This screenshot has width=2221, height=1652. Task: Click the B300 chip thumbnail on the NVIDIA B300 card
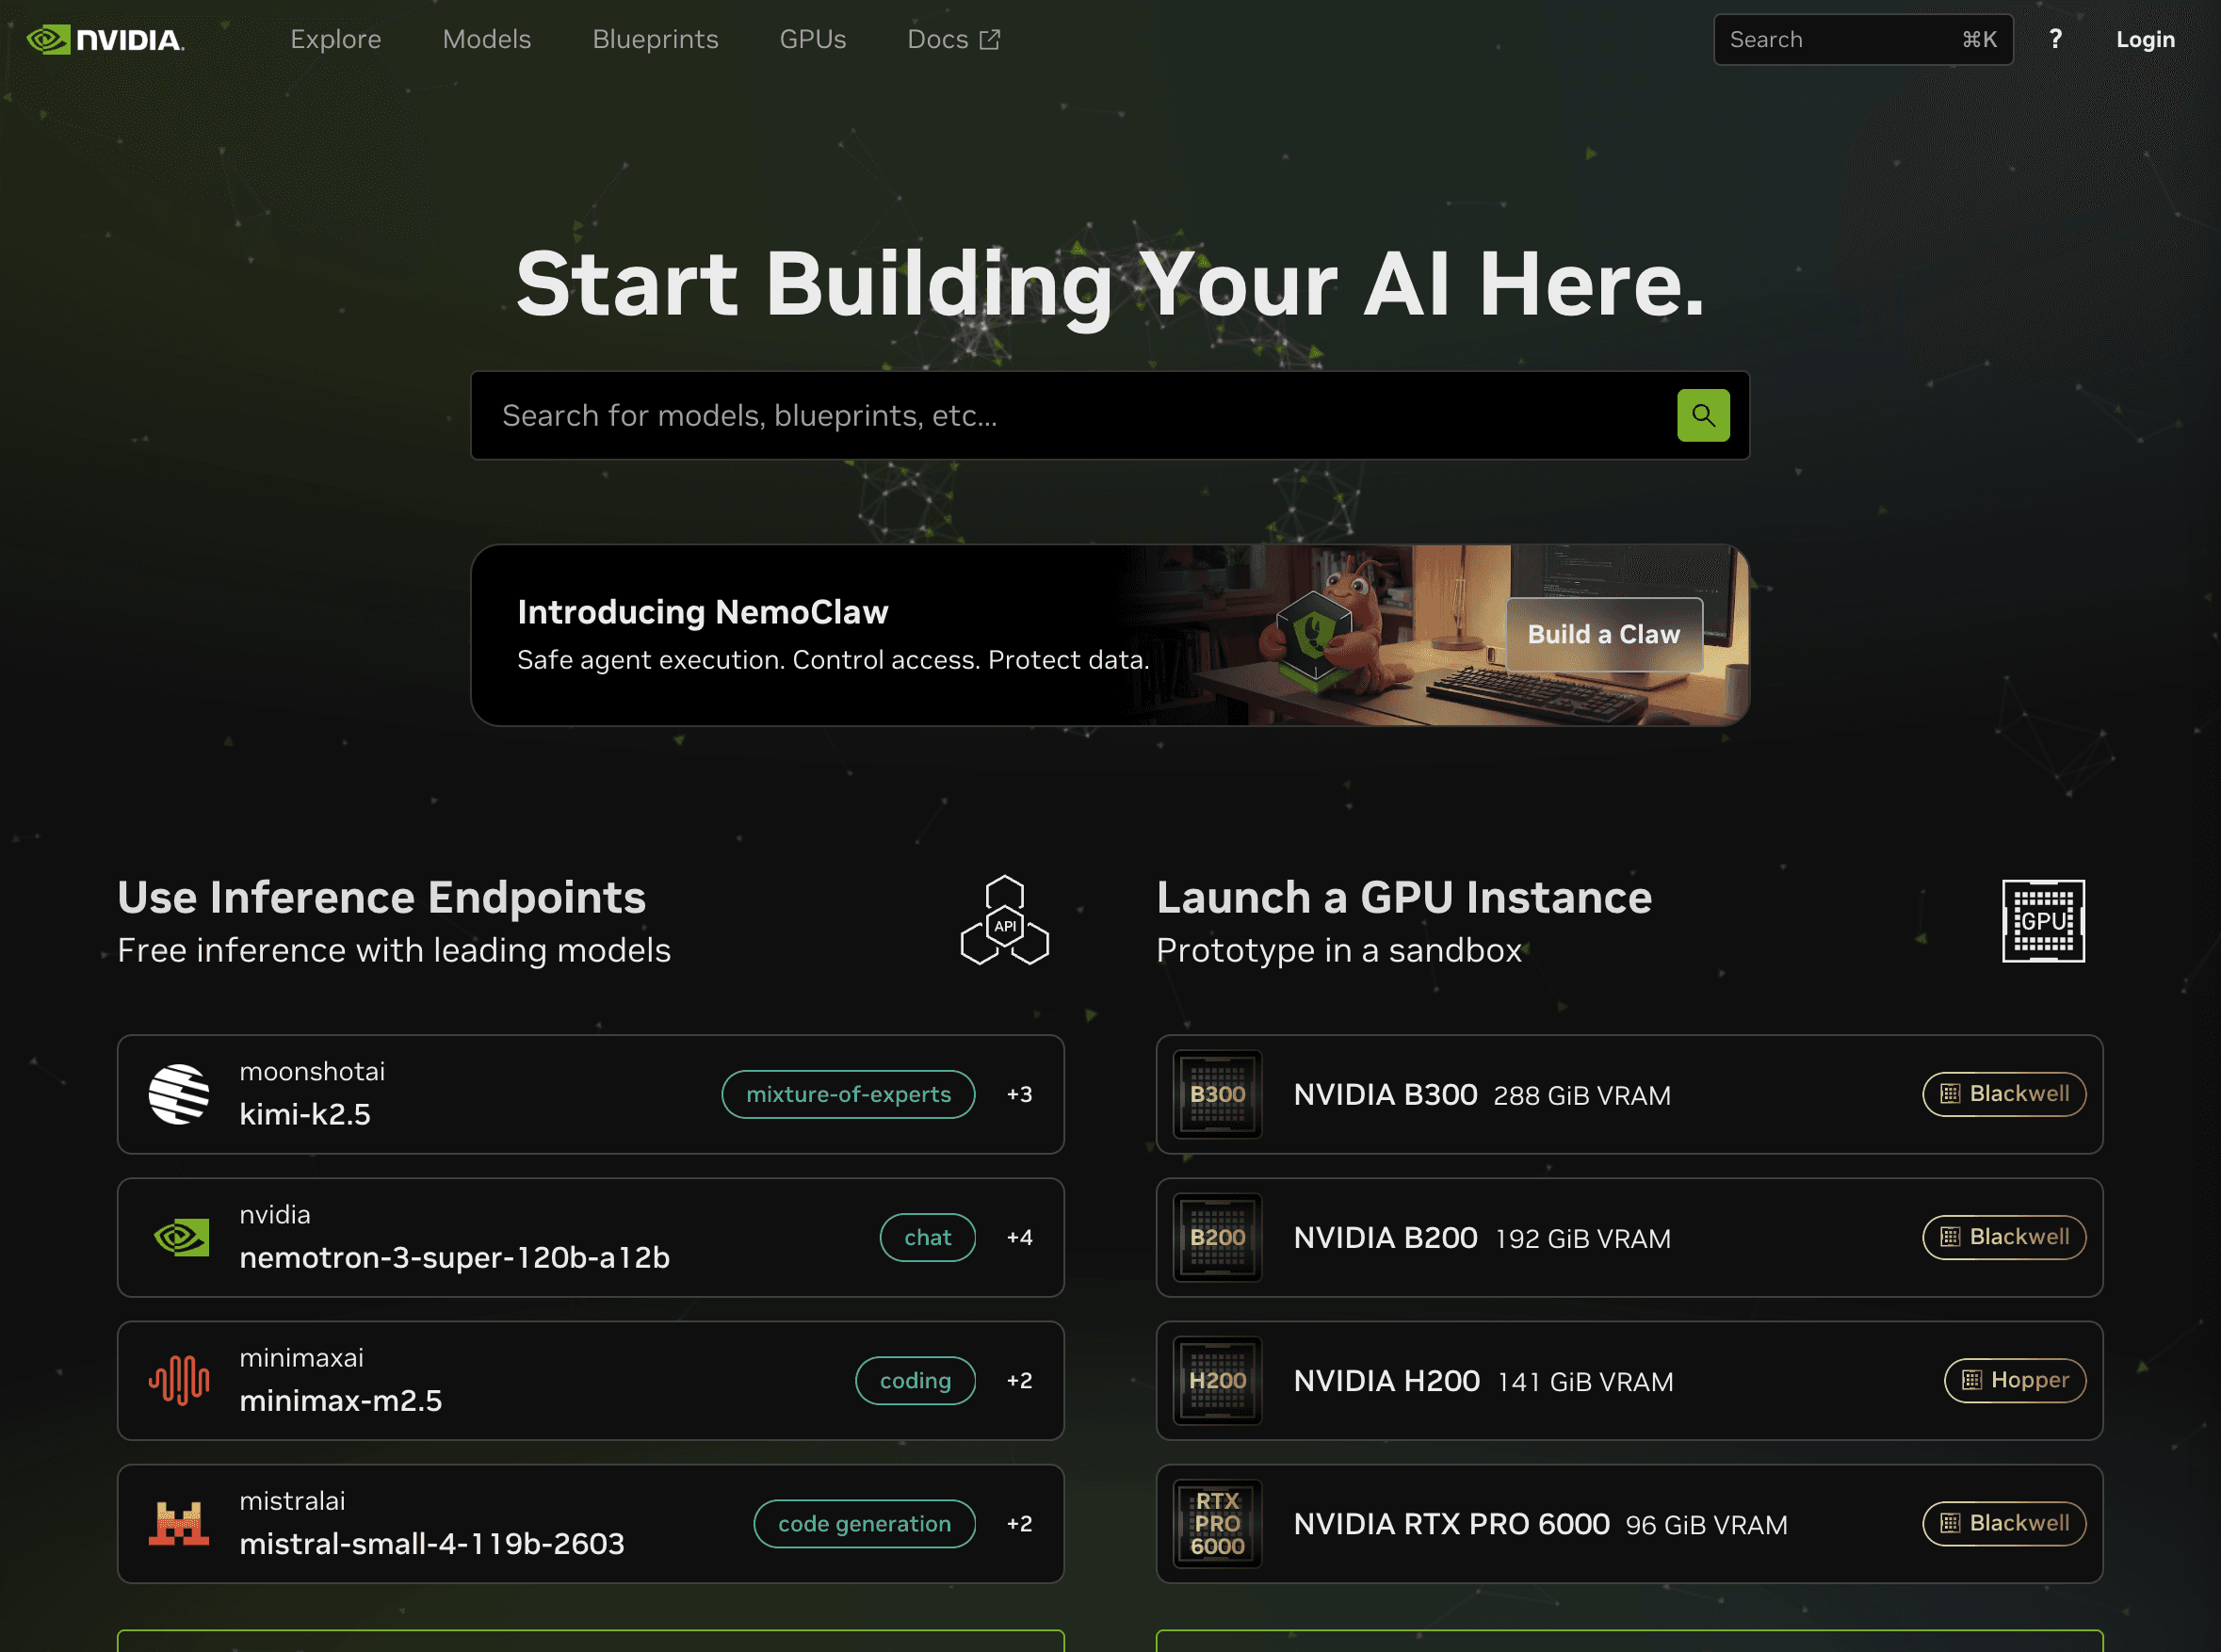pos(1216,1094)
